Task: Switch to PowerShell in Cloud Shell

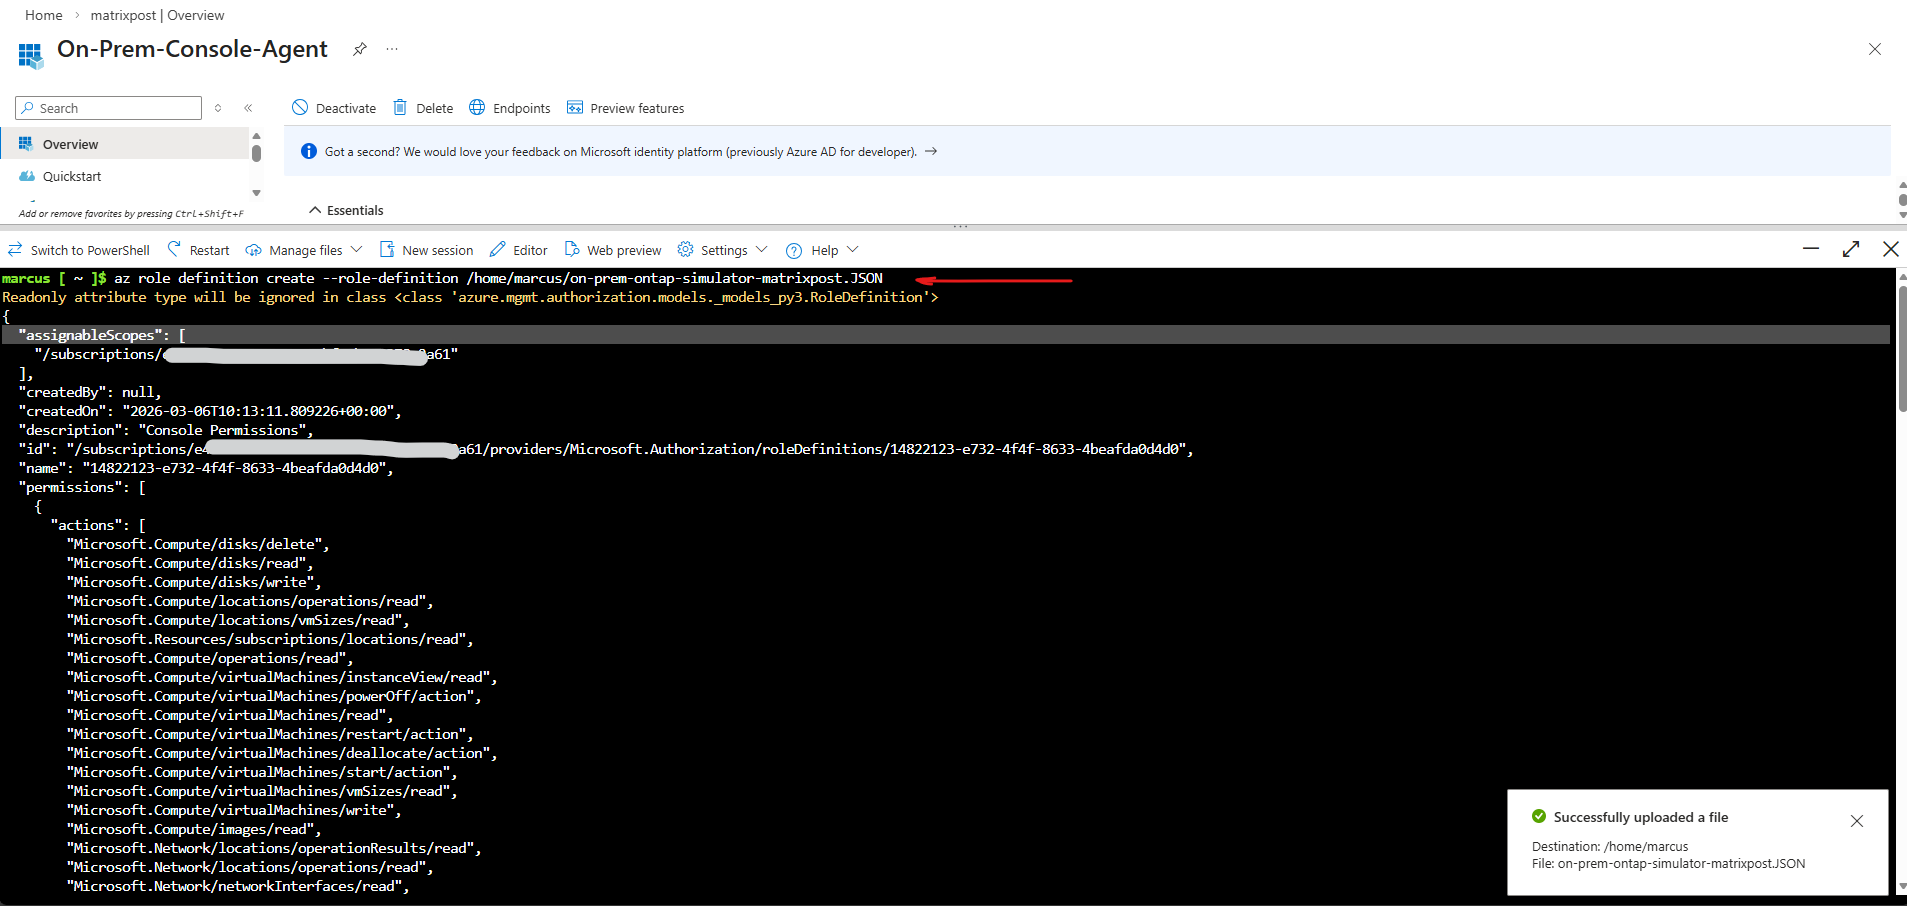Action: [x=79, y=250]
